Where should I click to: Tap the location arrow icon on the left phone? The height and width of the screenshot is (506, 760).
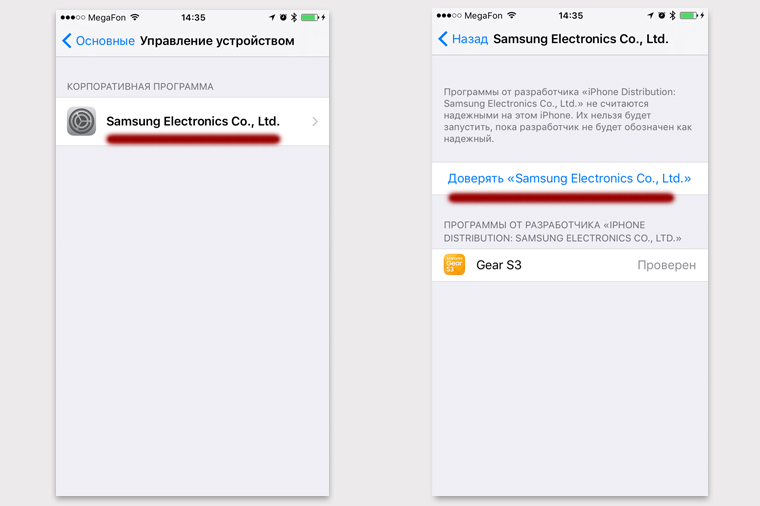tap(272, 17)
